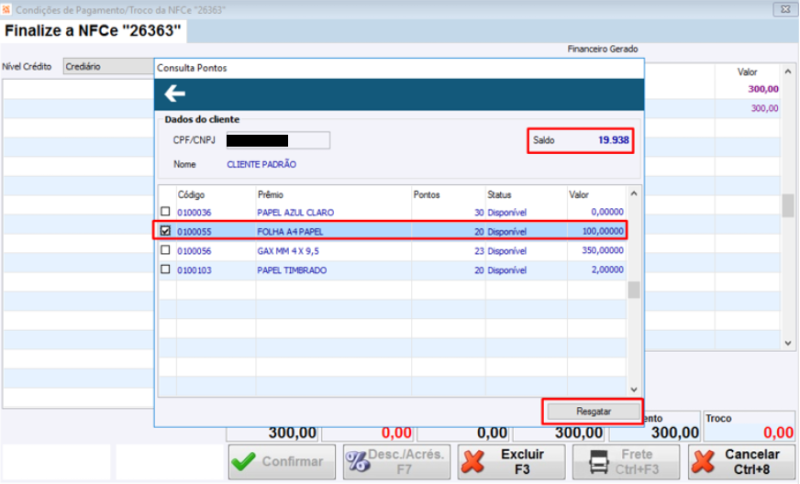Click the 2,00000 value cell

click(607, 270)
